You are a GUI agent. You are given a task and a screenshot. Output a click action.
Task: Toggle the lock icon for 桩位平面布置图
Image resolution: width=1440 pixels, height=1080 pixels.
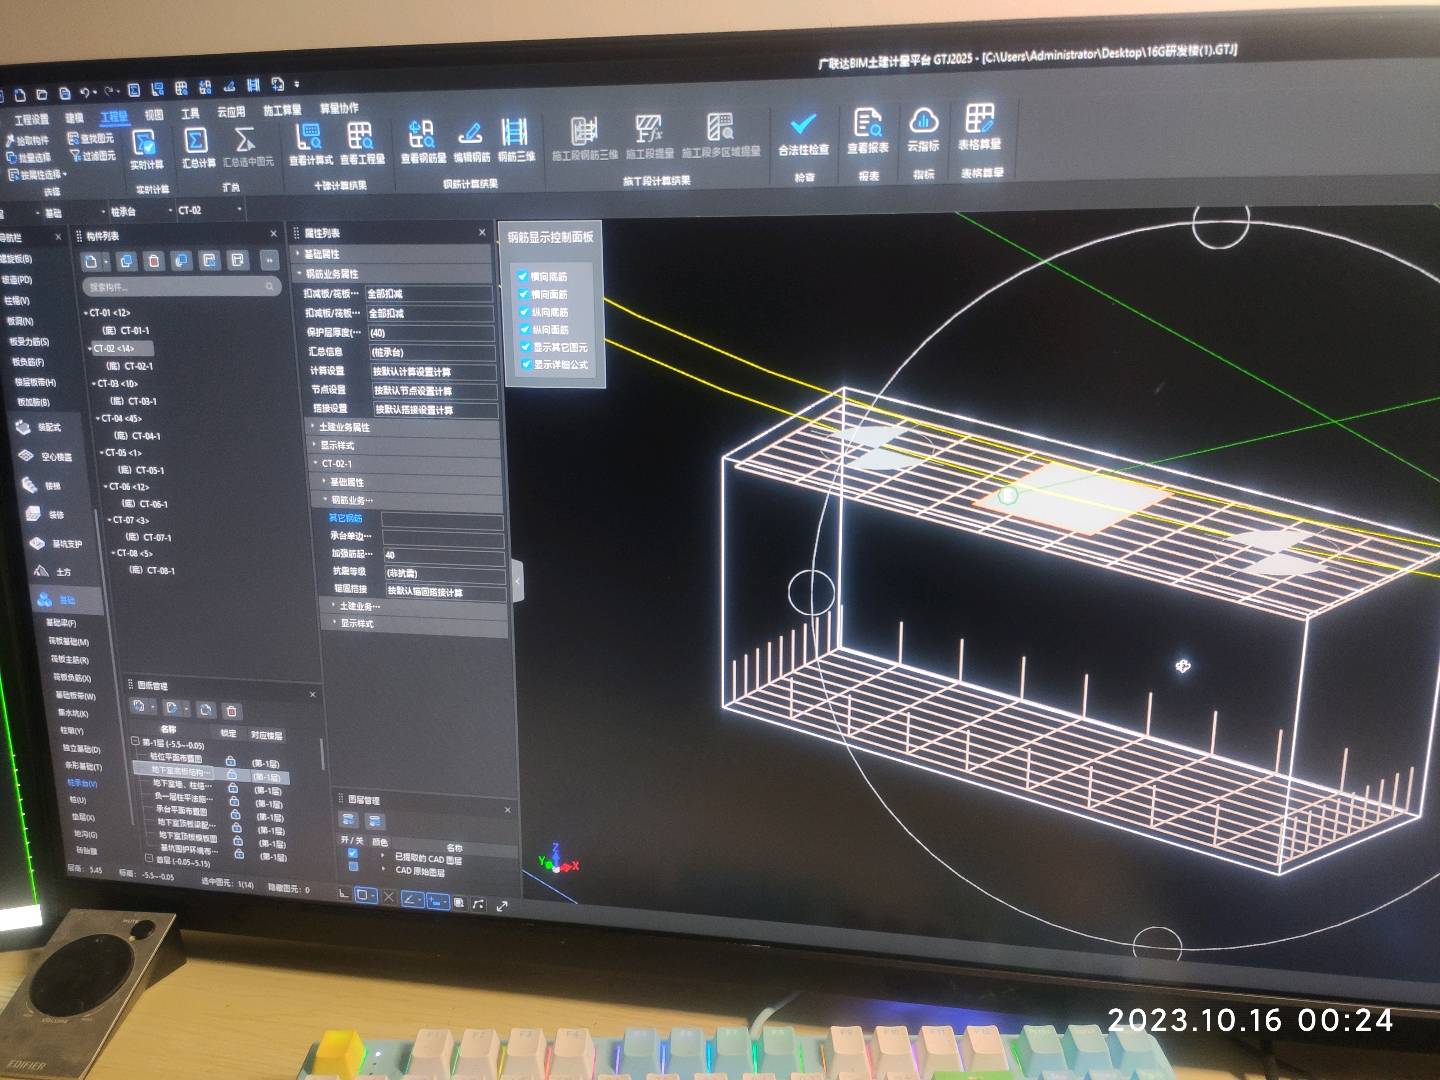(231, 761)
